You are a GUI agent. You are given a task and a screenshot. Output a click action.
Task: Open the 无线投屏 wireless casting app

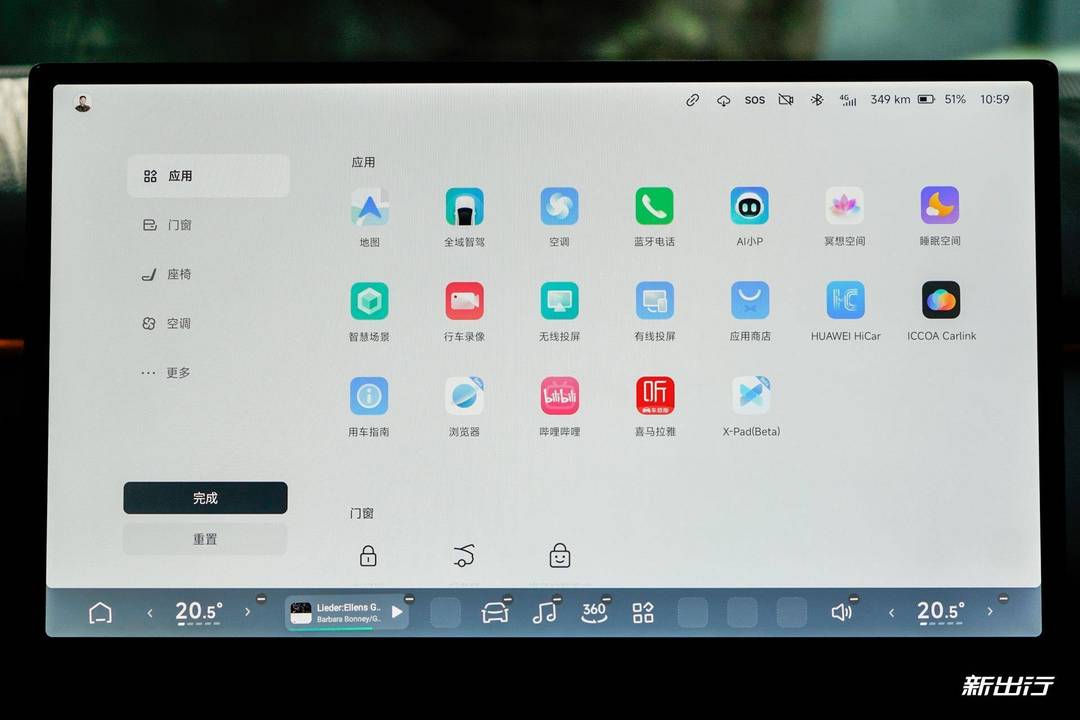[x=559, y=300]
